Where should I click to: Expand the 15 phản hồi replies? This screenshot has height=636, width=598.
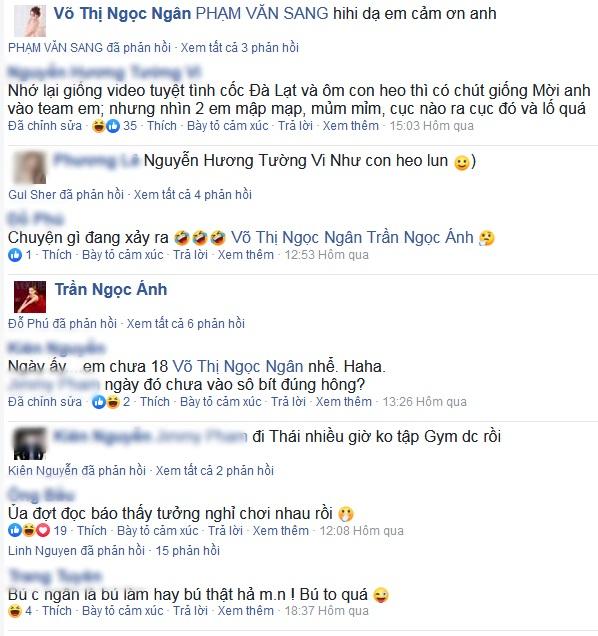(x=187, y=551)
